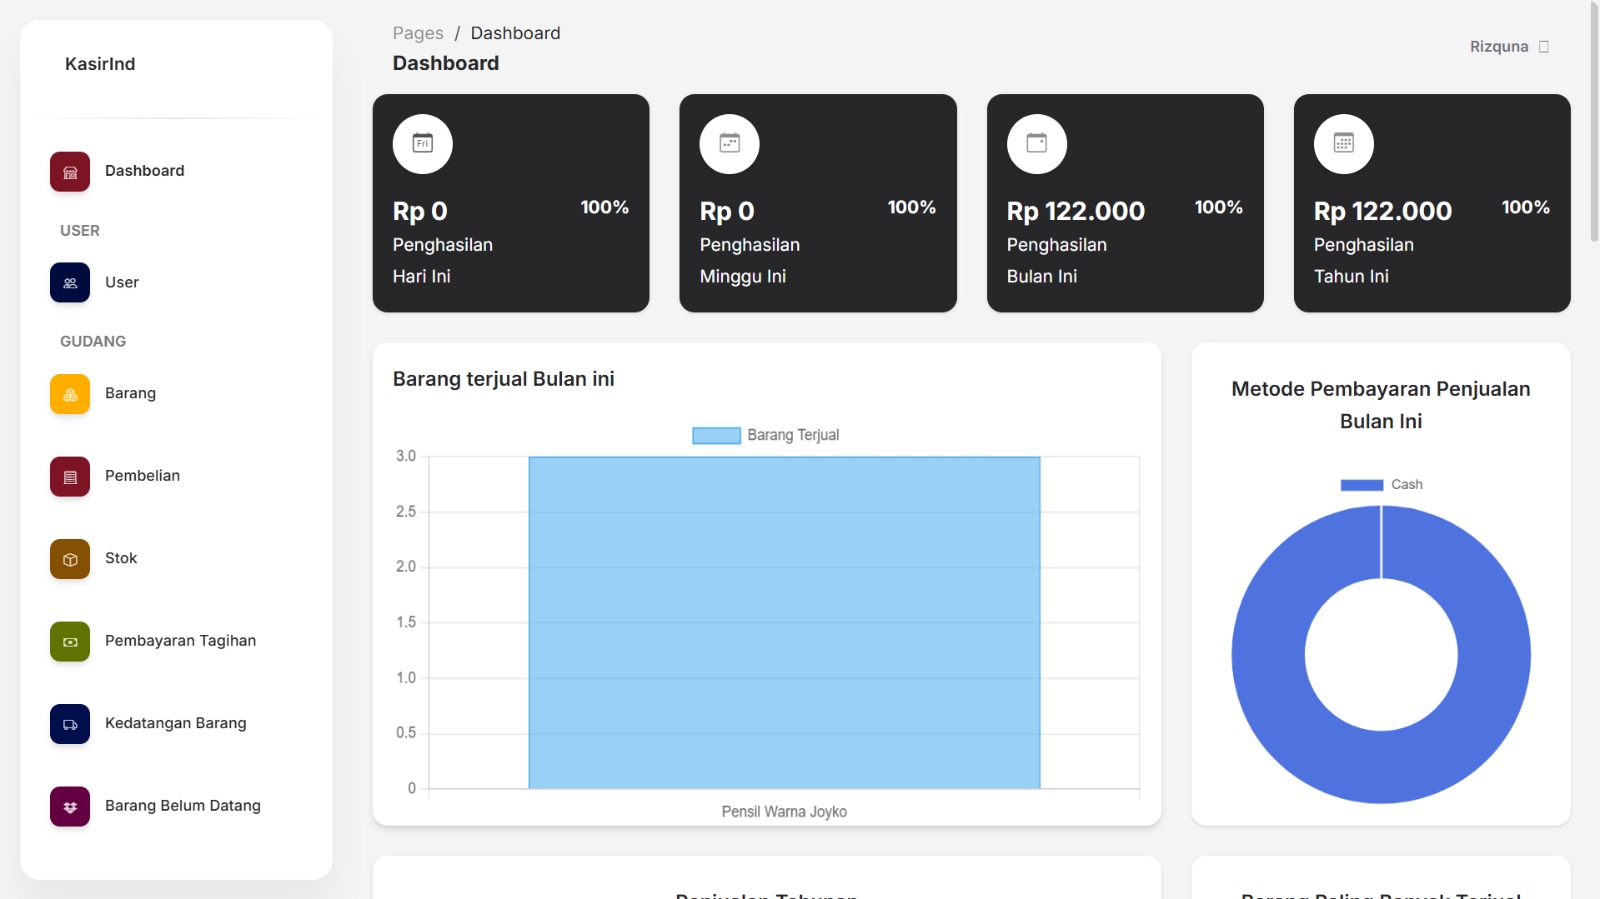This screenshot has width=1600, height=899.
Task: Open the Rizquna user menu
Action: coord(1508,47)
